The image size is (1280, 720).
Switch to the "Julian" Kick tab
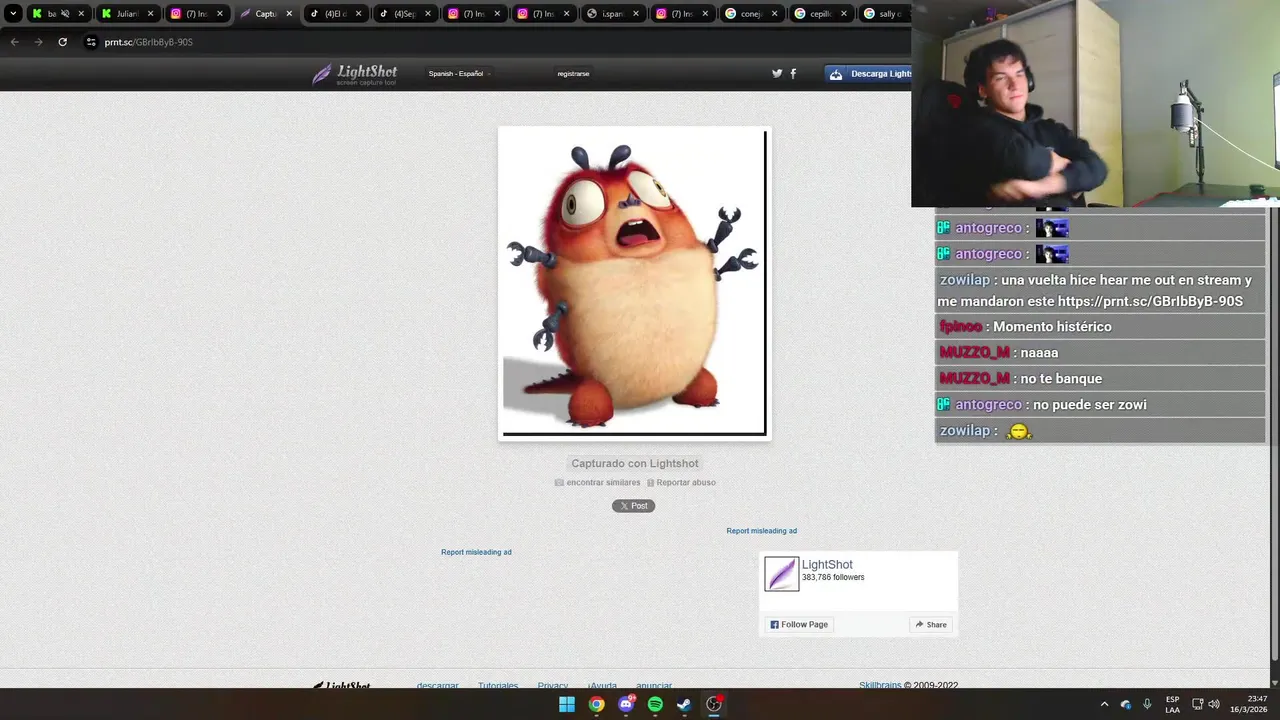pos(127,14)
